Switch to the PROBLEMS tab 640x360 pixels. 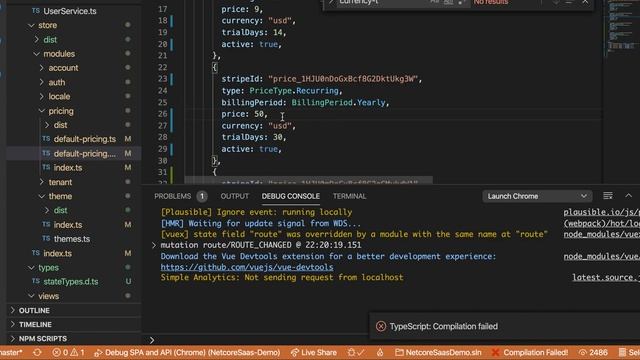173,196
